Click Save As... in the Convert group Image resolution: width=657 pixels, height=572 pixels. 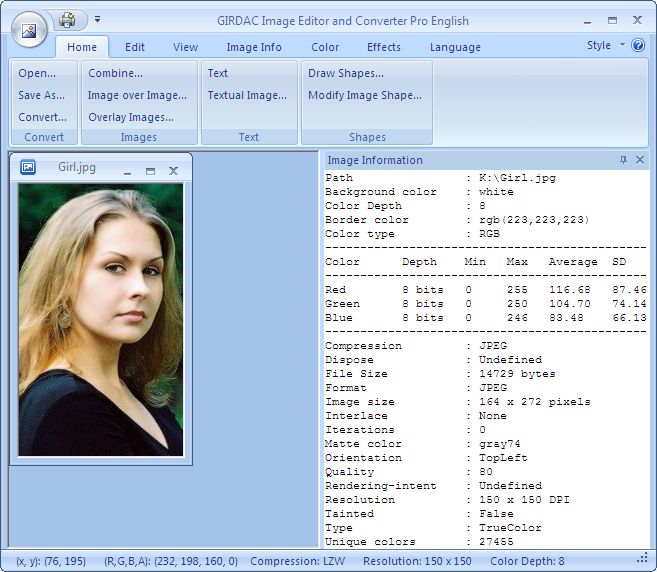click(41, 95)
